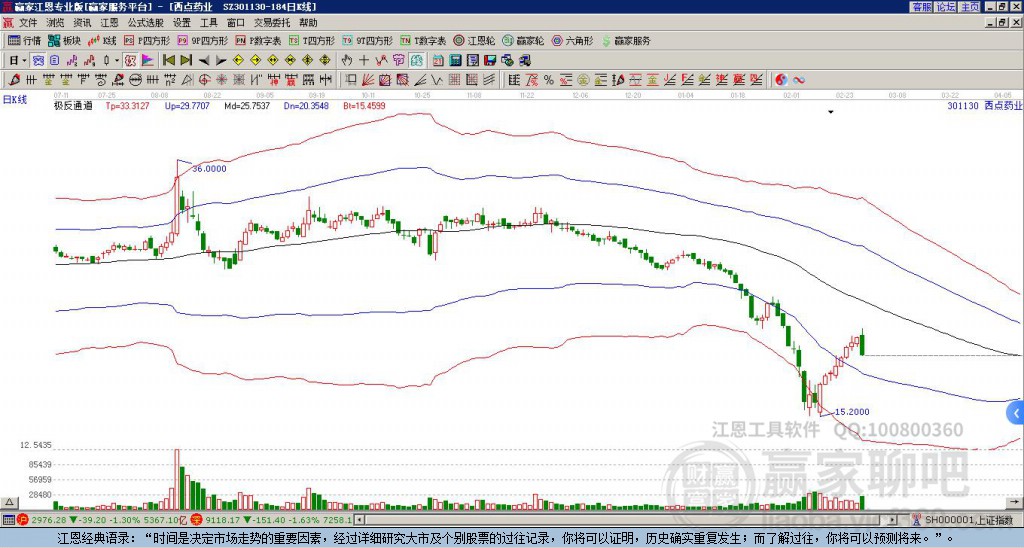Select the crosshair cursor tool
The image size is (1024, 548).
364,61
